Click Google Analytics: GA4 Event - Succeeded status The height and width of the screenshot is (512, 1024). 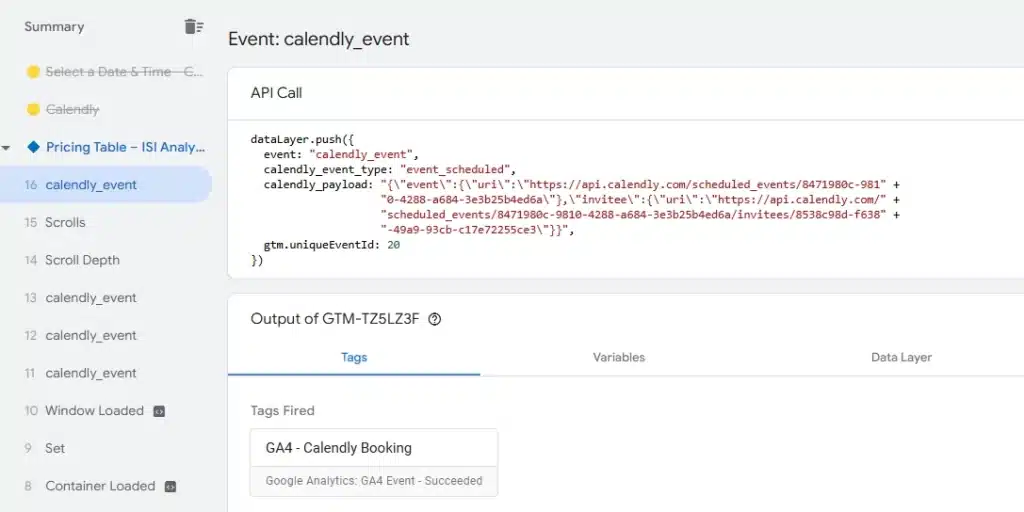[x=374, y=481]
